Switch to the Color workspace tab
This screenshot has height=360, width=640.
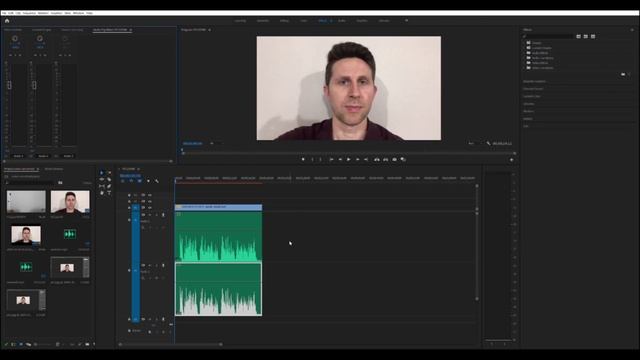304,20
